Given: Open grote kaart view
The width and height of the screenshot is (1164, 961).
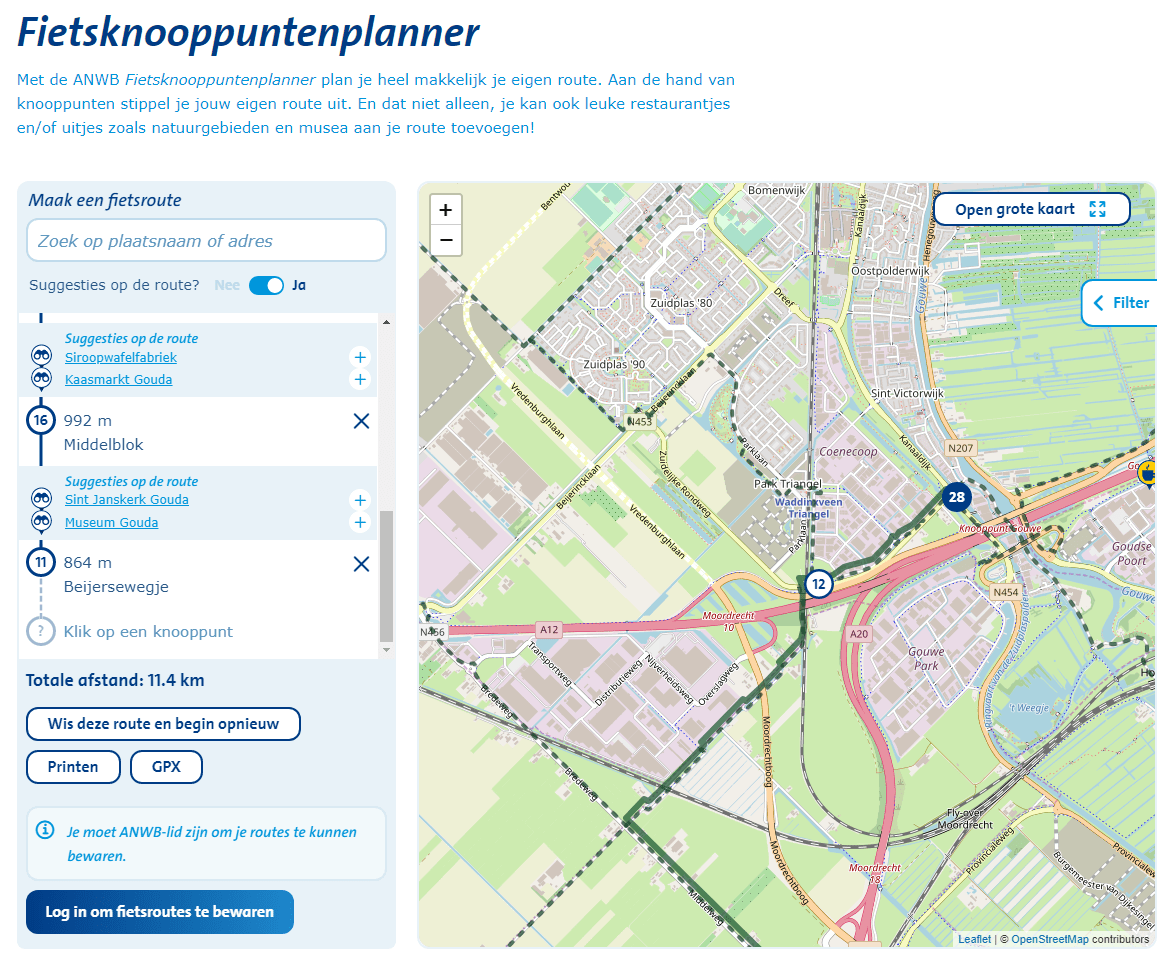Looking at the screenshot, I should (1031, 209).
